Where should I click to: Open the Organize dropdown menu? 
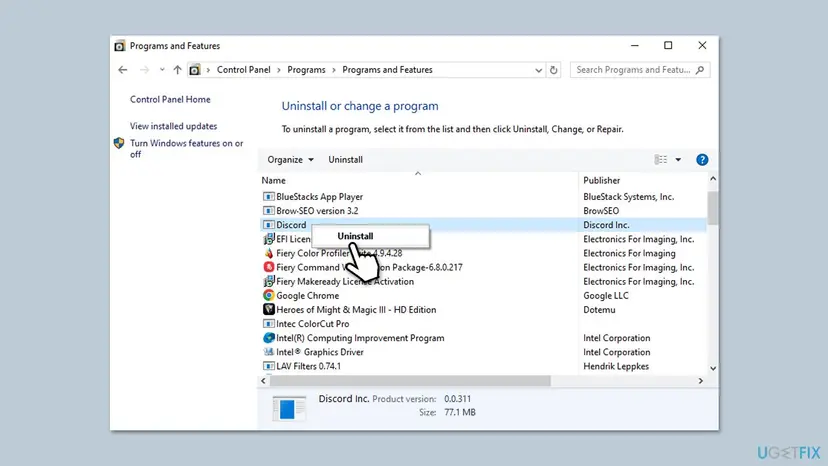tap(290, 160)
